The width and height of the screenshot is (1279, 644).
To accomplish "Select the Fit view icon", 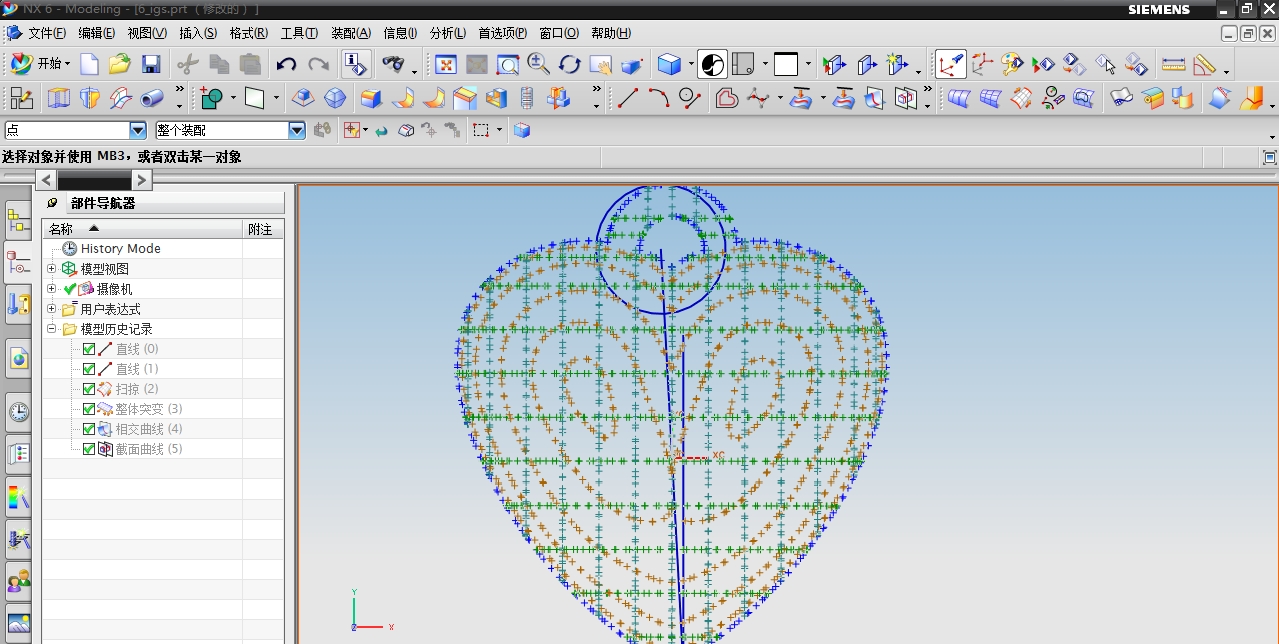I will coord(446,65).
